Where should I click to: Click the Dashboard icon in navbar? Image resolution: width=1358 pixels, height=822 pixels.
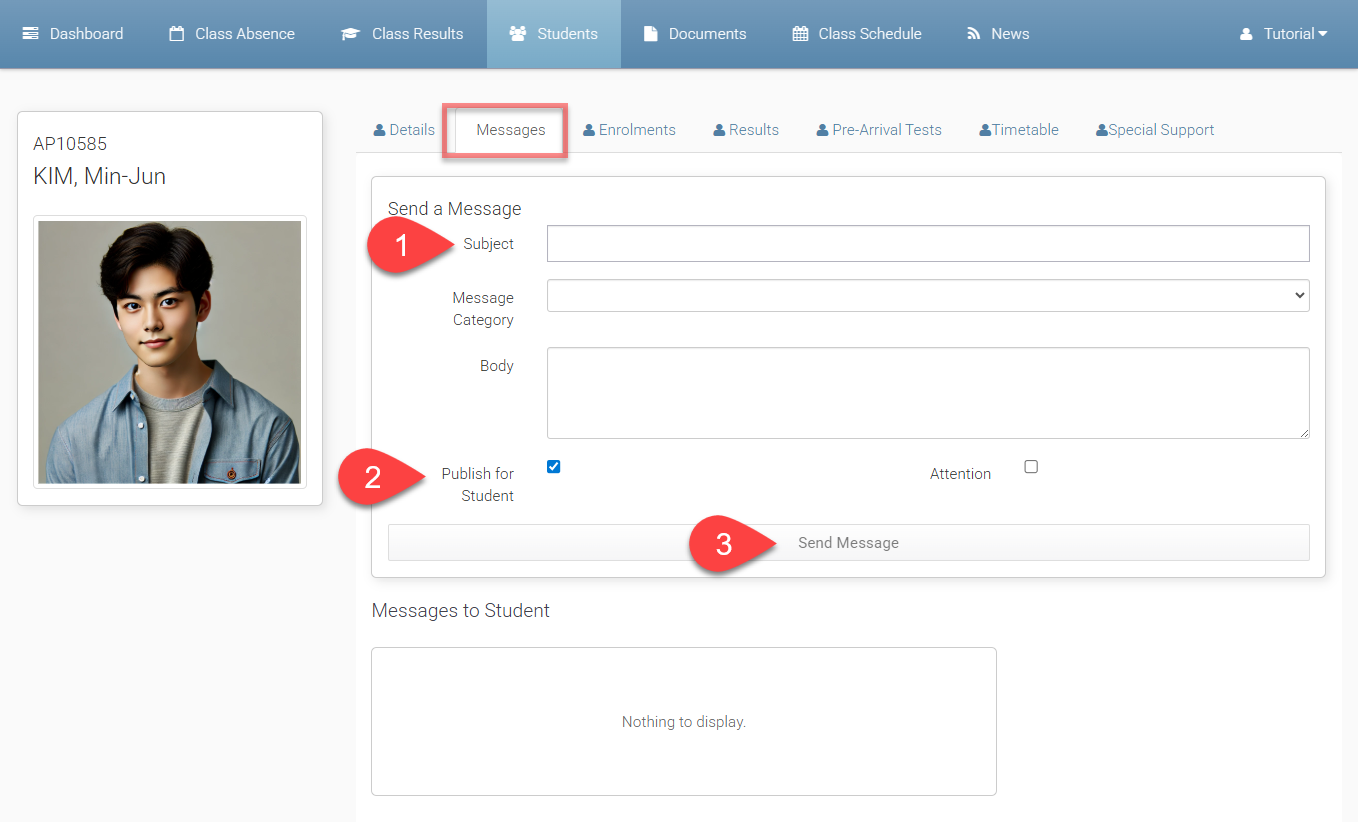pyautogui.click(x=31, y=34)
